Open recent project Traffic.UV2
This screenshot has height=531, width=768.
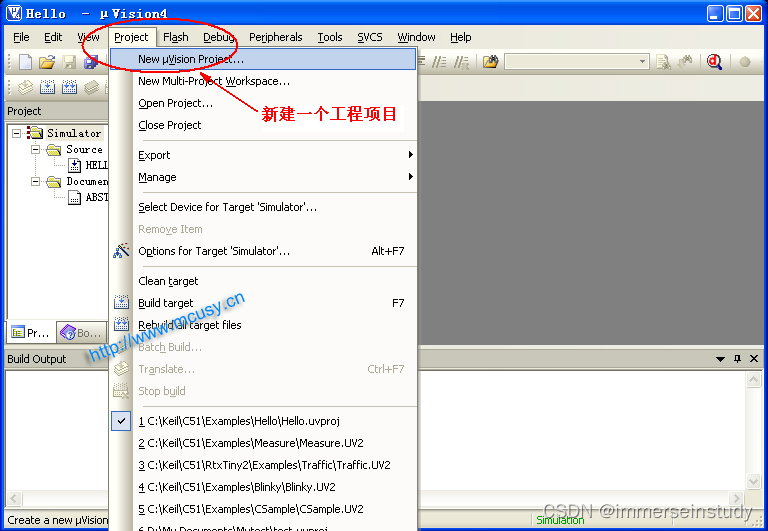click(x=275, y=465)
